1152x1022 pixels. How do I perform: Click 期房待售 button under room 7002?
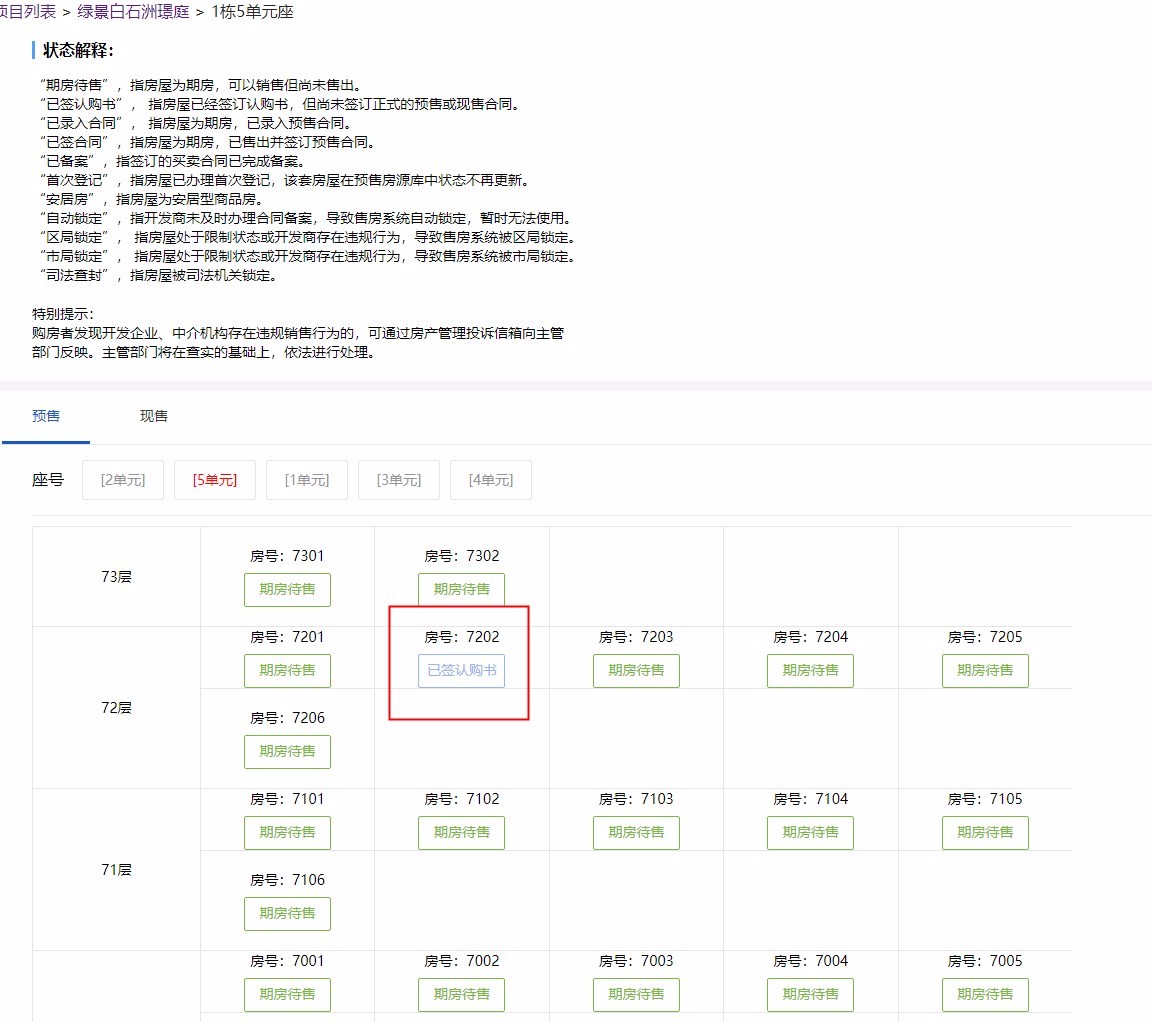461,995
